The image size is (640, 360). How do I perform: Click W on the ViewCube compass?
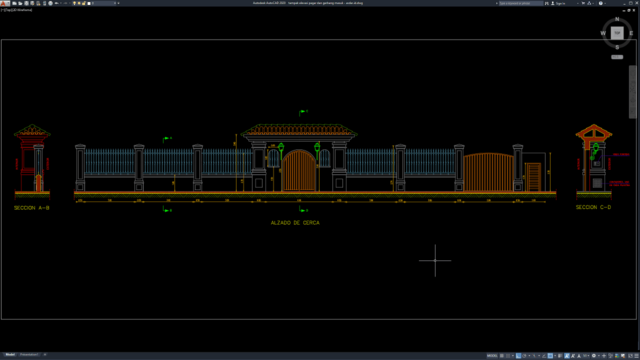coord(603,33)
